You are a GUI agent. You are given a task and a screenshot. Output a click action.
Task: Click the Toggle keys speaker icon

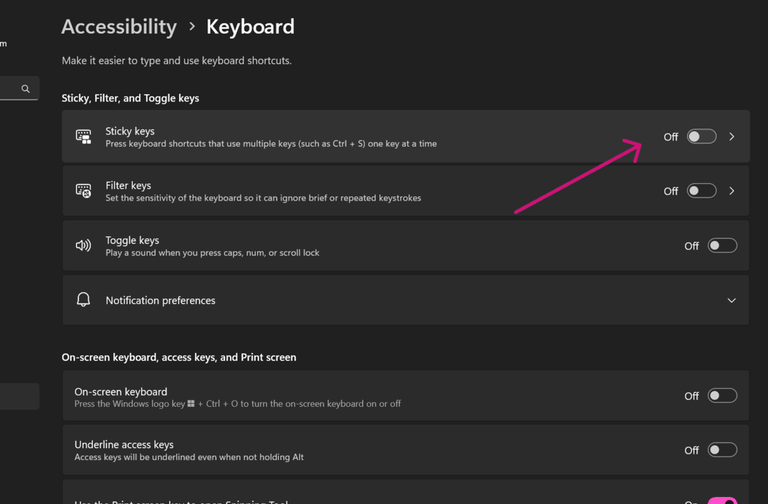coord(84,246)
